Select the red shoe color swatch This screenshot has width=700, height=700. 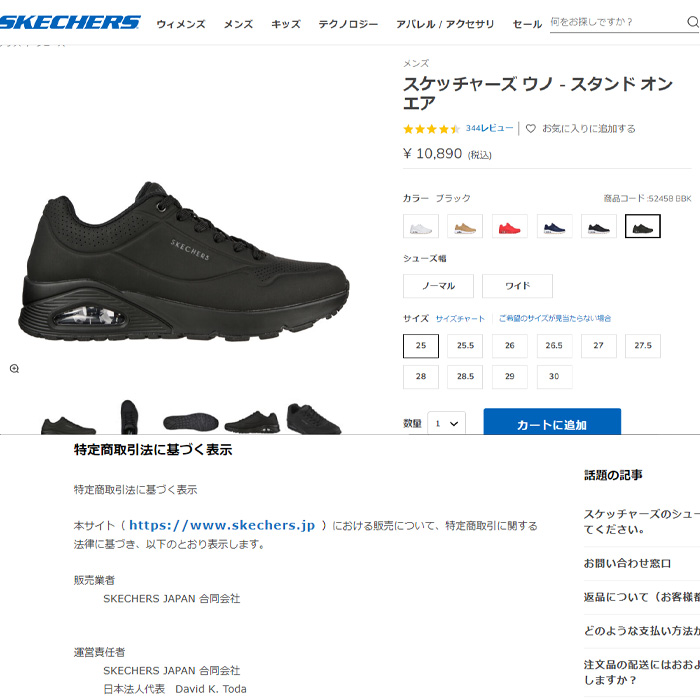[x=509, y=226]
